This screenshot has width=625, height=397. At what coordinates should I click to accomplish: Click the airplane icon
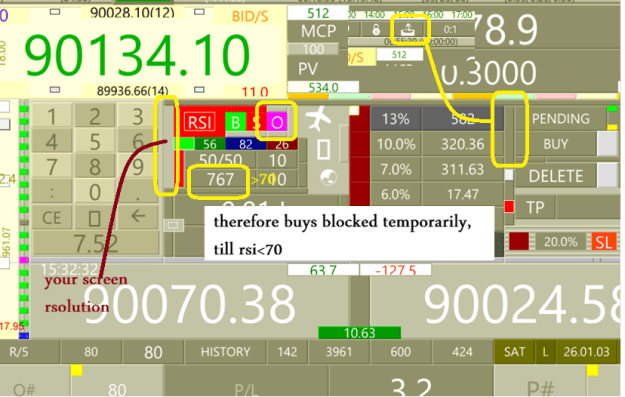(x=318, y=119)
